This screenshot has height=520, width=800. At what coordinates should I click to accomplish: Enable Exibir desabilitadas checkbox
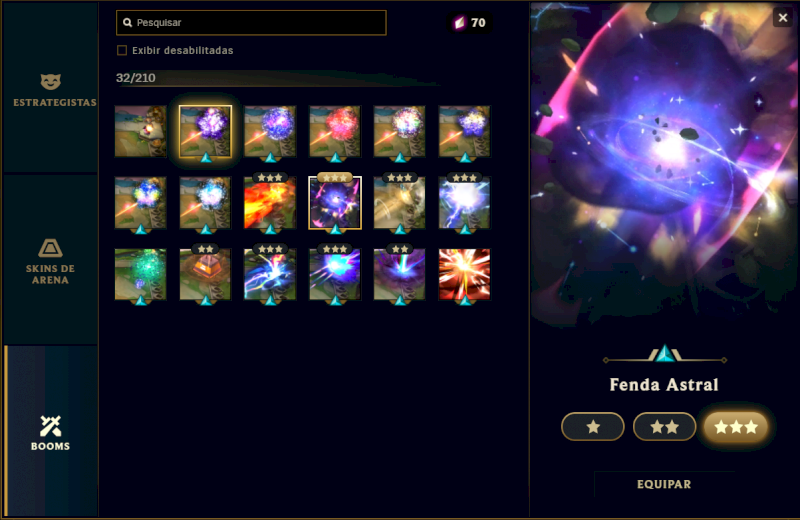(122, 50)
